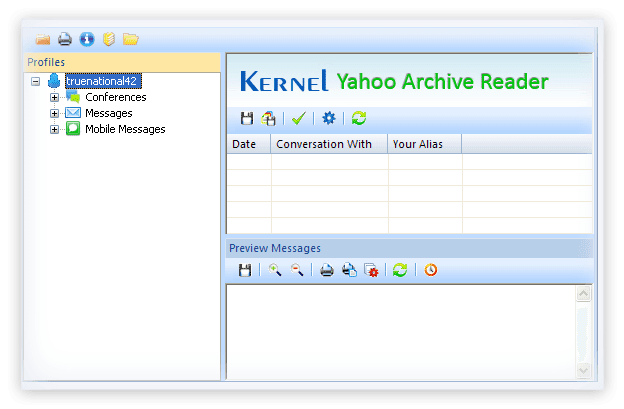Click the bright yellow folder icon in the top toolbar
The width and height of the screenshot is (624, 409).
(x=131, y=39)
